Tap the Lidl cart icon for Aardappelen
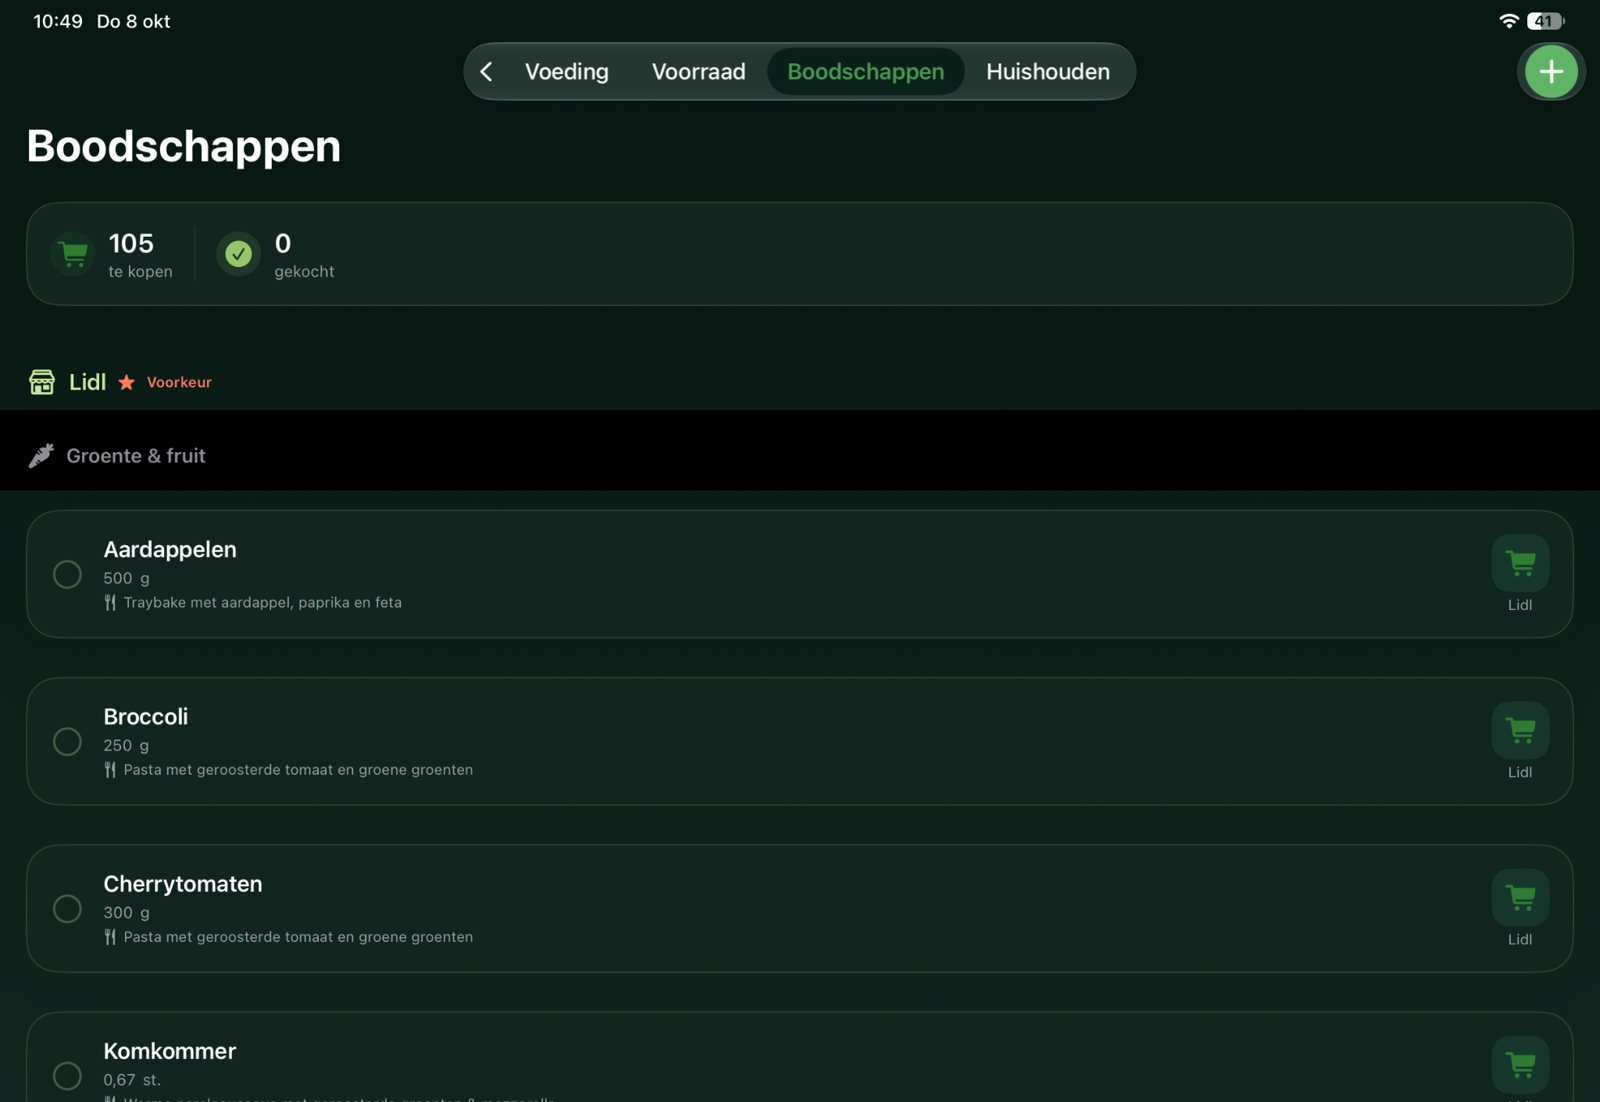Viewport: 1600px width, 1102px height. 1520,563
